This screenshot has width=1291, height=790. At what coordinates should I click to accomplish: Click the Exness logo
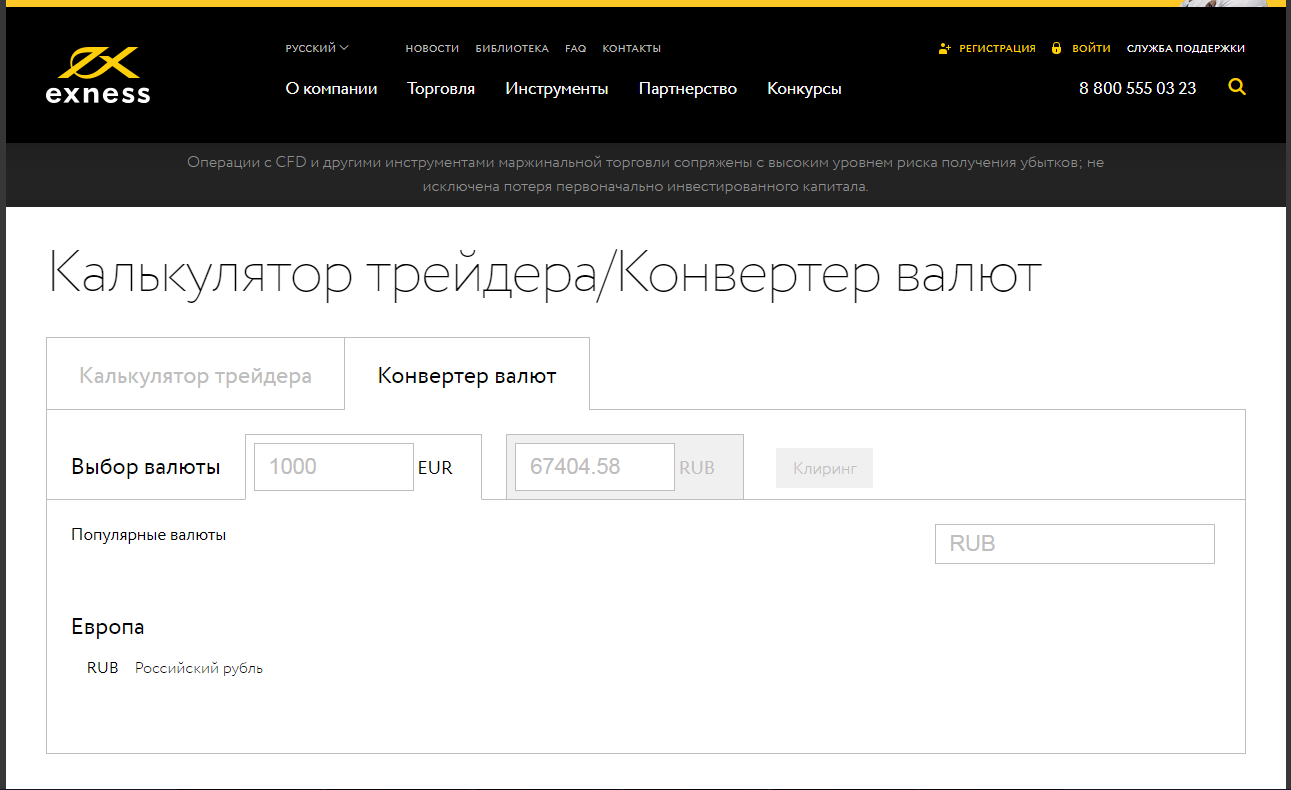point(98,76)
